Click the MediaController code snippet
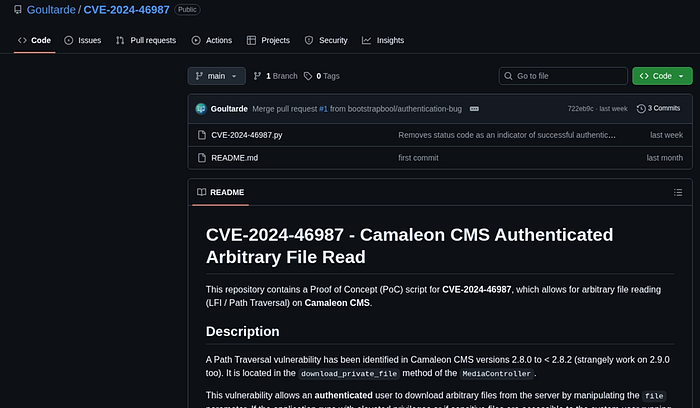This screenshot has height=408, width=700. point(496,374)
